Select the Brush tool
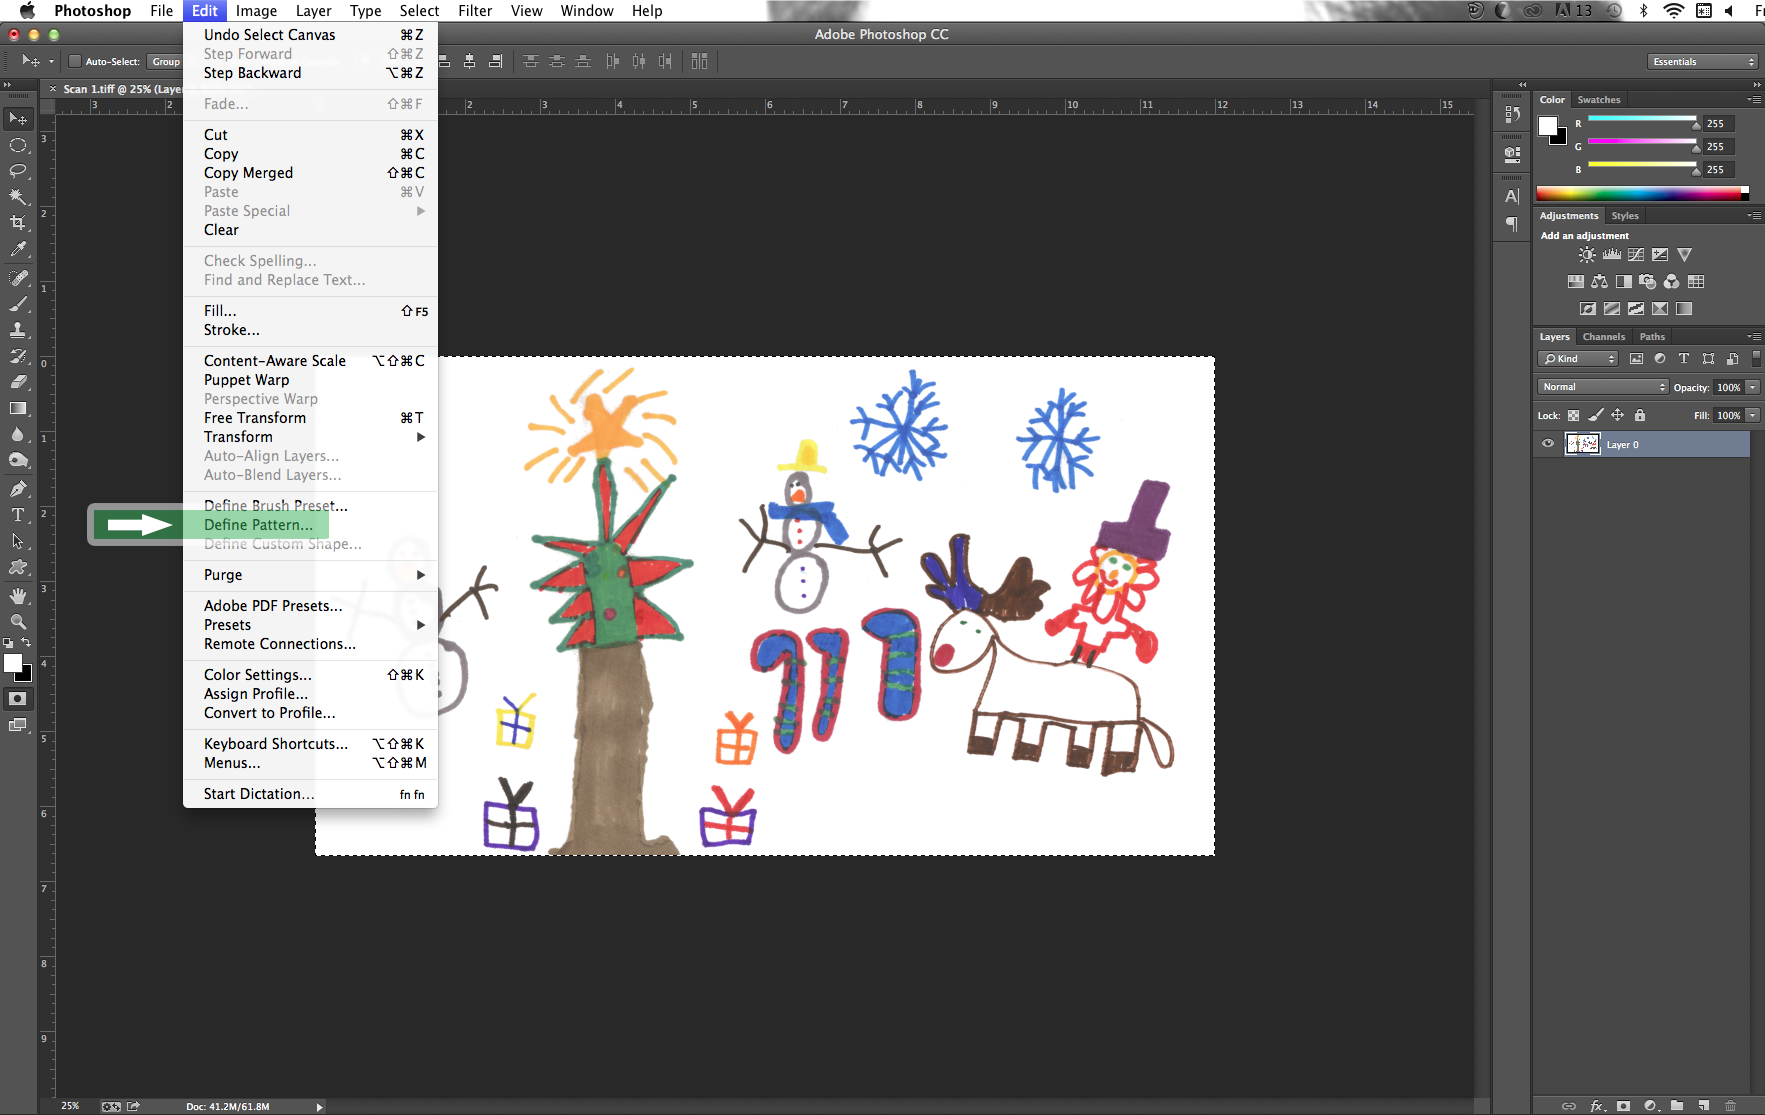The width and height of the screenshot is (1765, 1115). tap(18, 304)
